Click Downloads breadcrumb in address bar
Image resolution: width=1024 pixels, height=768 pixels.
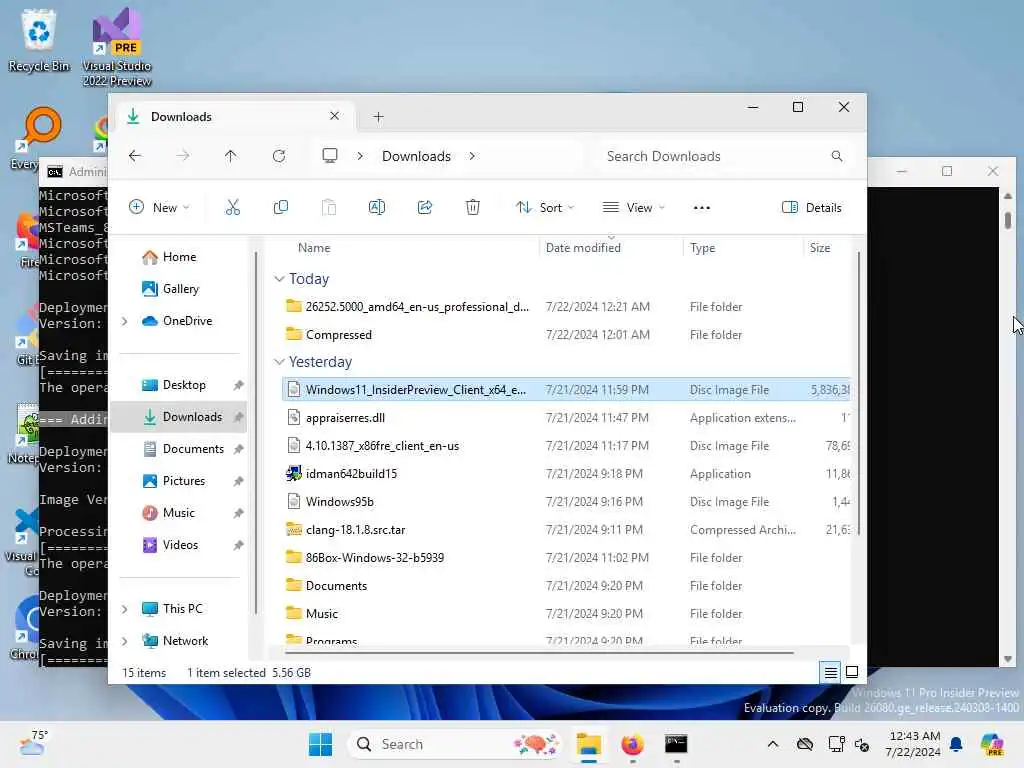pos(416,156)
